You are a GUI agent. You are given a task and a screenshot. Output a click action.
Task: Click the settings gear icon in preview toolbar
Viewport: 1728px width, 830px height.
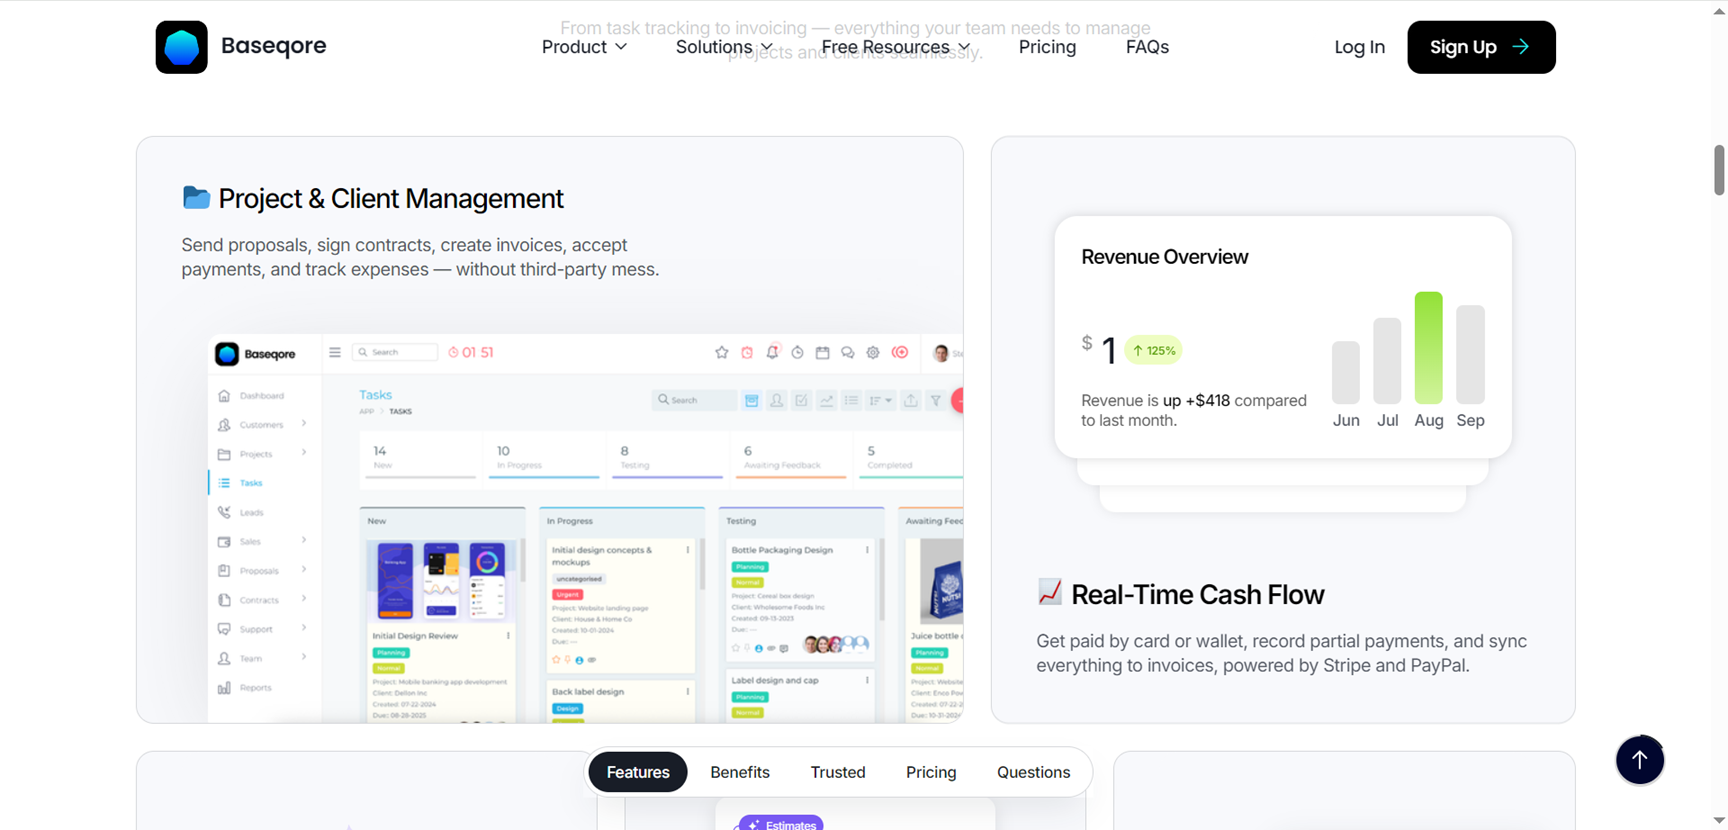pyautogui.click(x=873, y=352)
